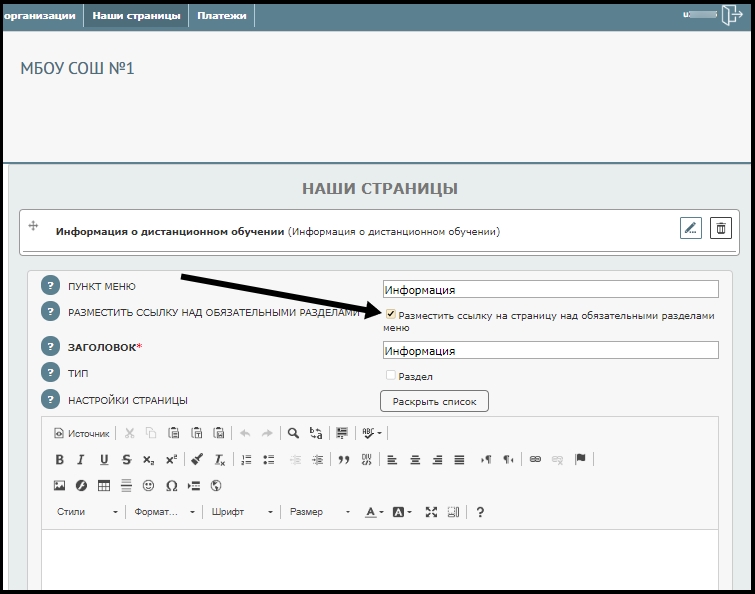Insert an image via the toolbar
Screen dimensions: 755x594
pos(59,486)
